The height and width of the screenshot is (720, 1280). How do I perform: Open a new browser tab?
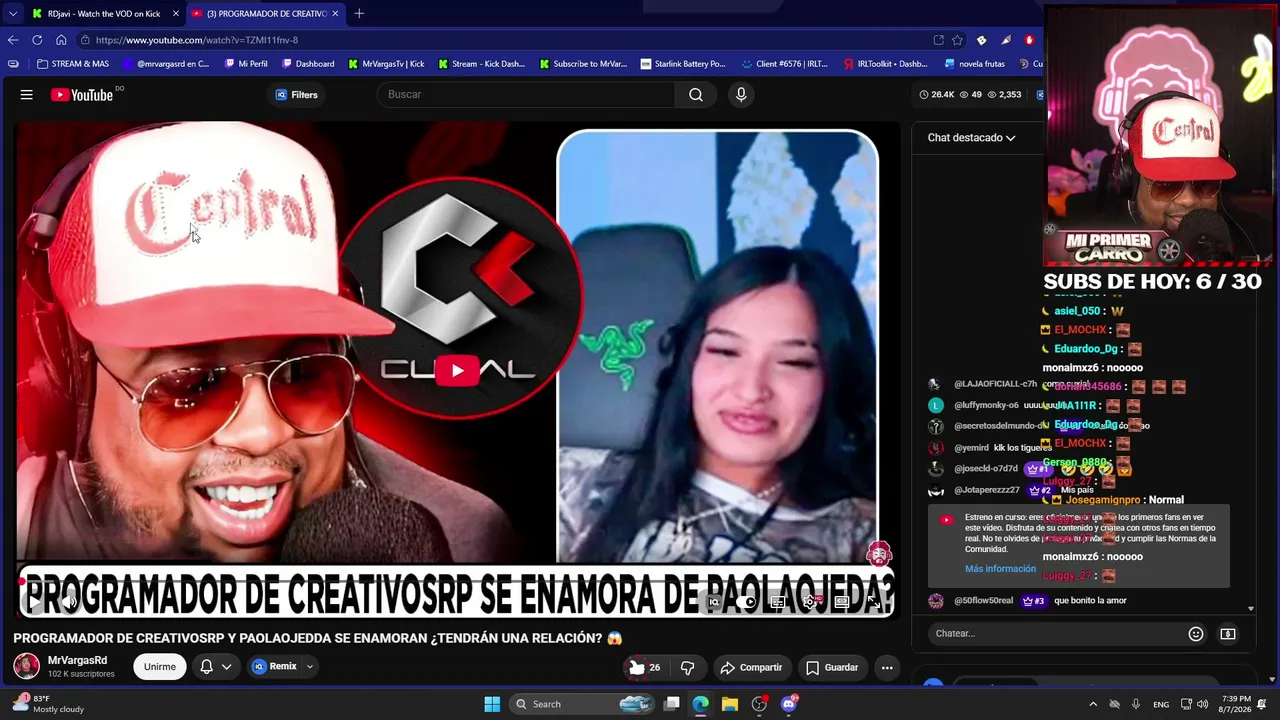pyautogui.click(x=359, y=14)
